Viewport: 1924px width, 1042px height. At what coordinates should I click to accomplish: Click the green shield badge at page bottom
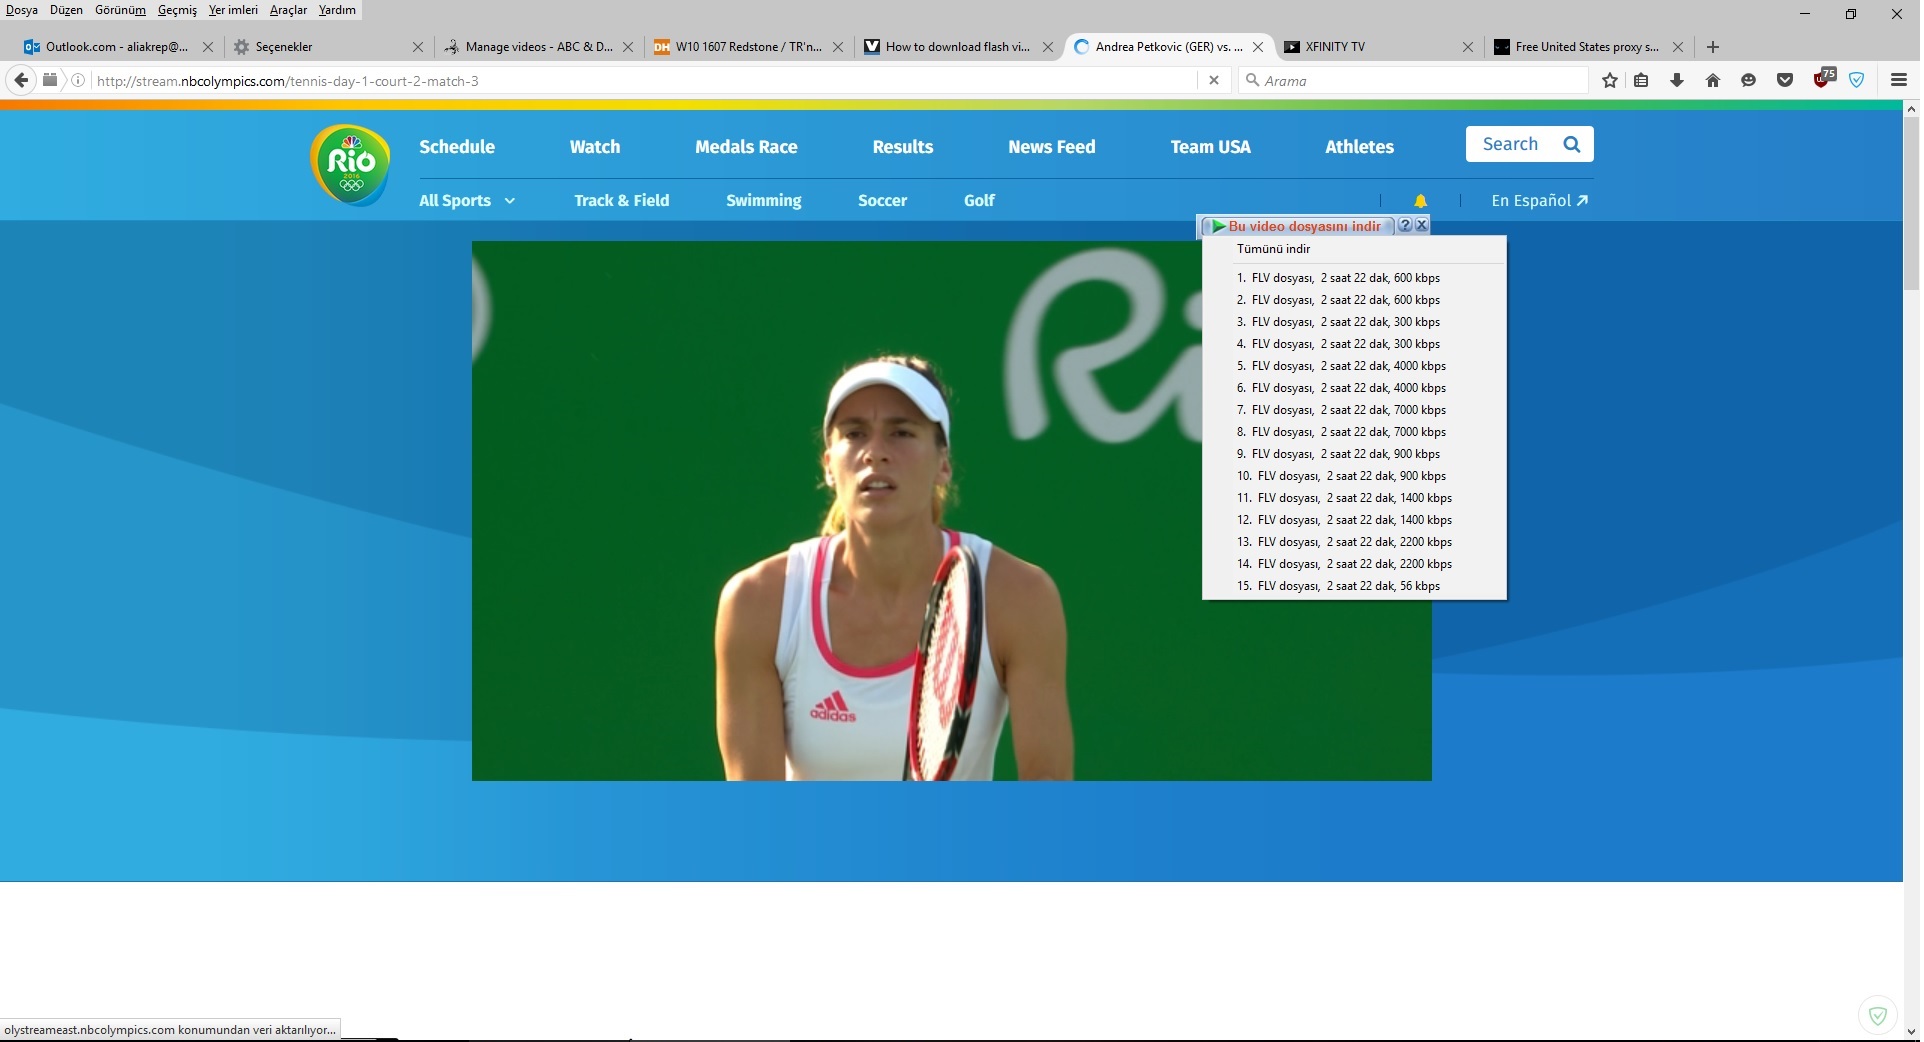pyautogui.click(x=1877, y=1015)
